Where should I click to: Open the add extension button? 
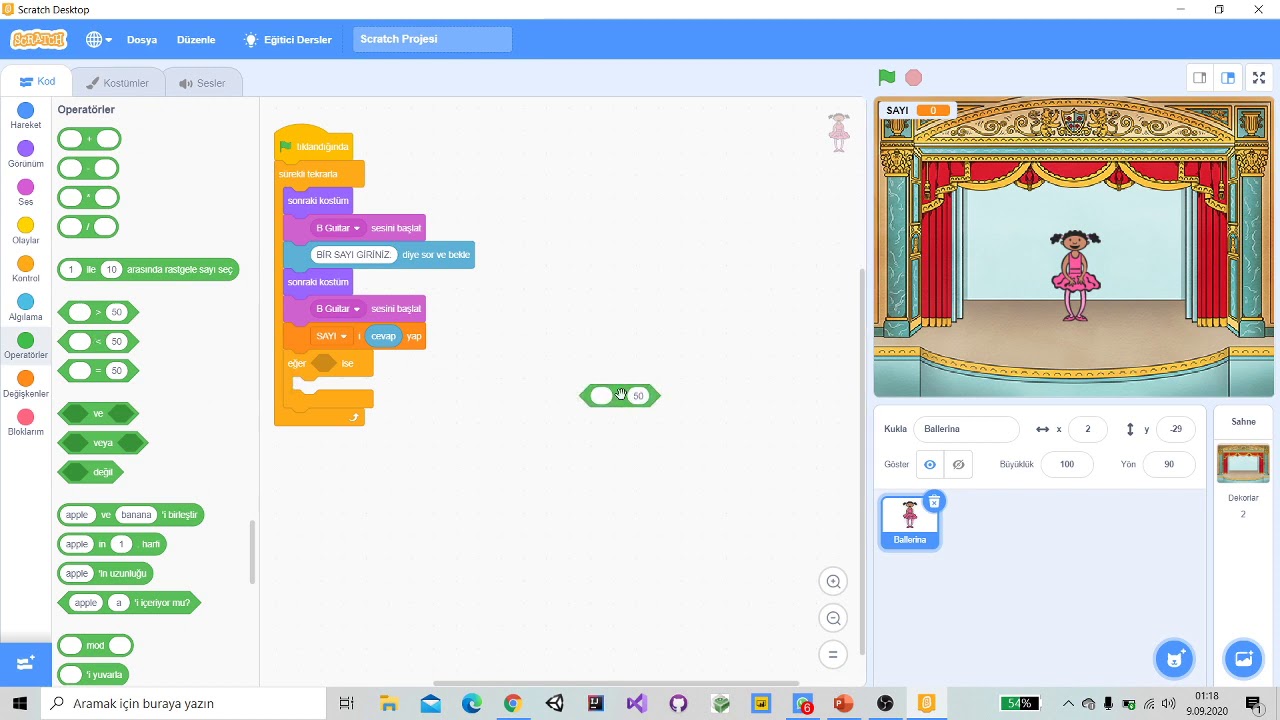26,663
